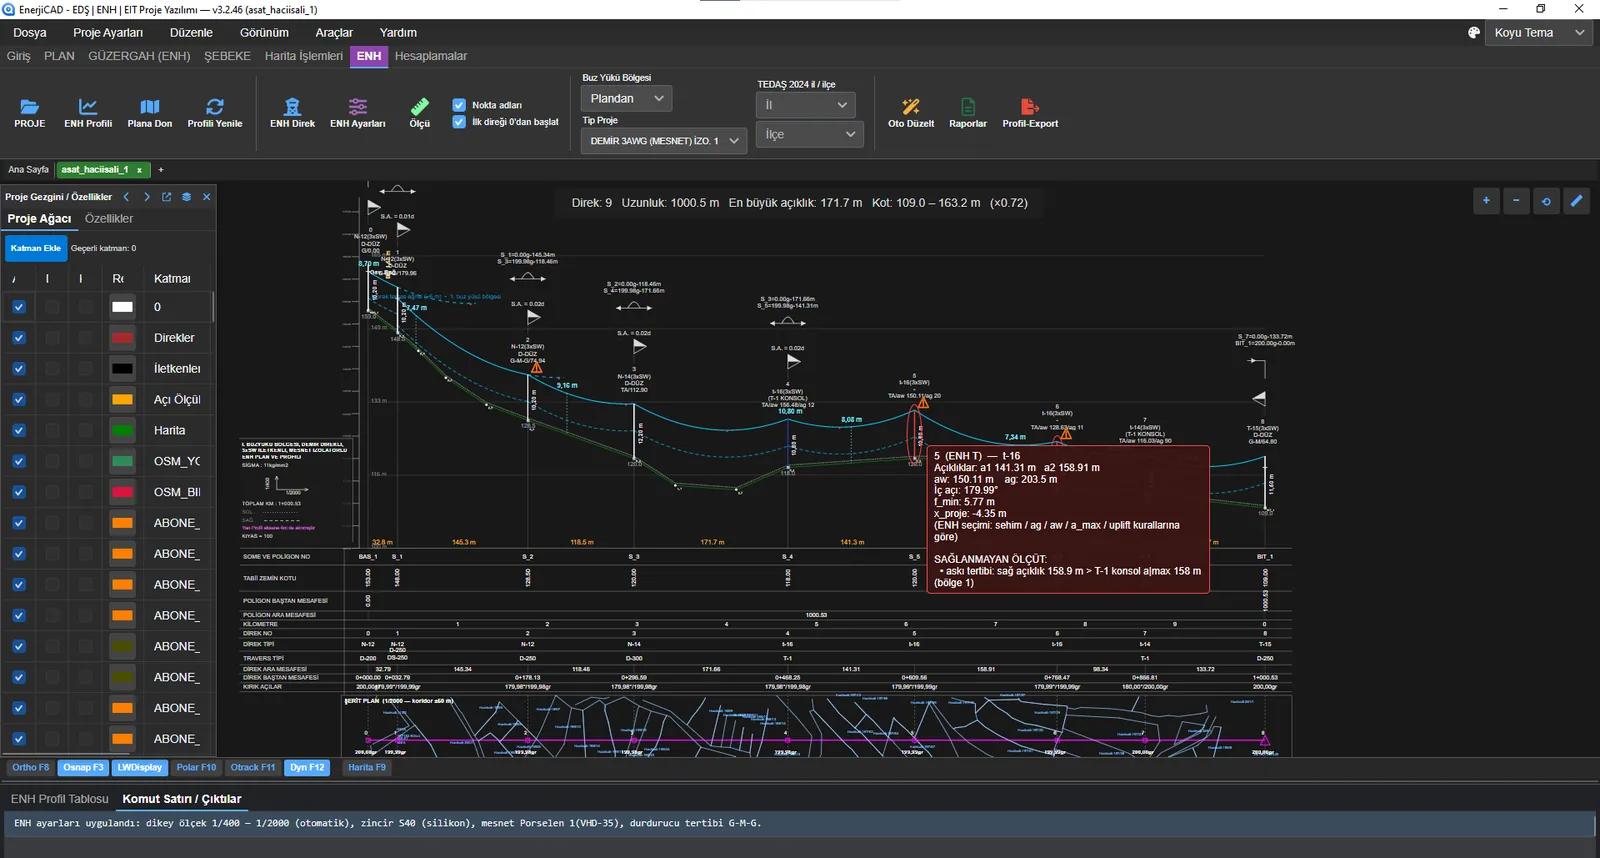
Task: Open the Araçlar menu
Action: [334, 33]
